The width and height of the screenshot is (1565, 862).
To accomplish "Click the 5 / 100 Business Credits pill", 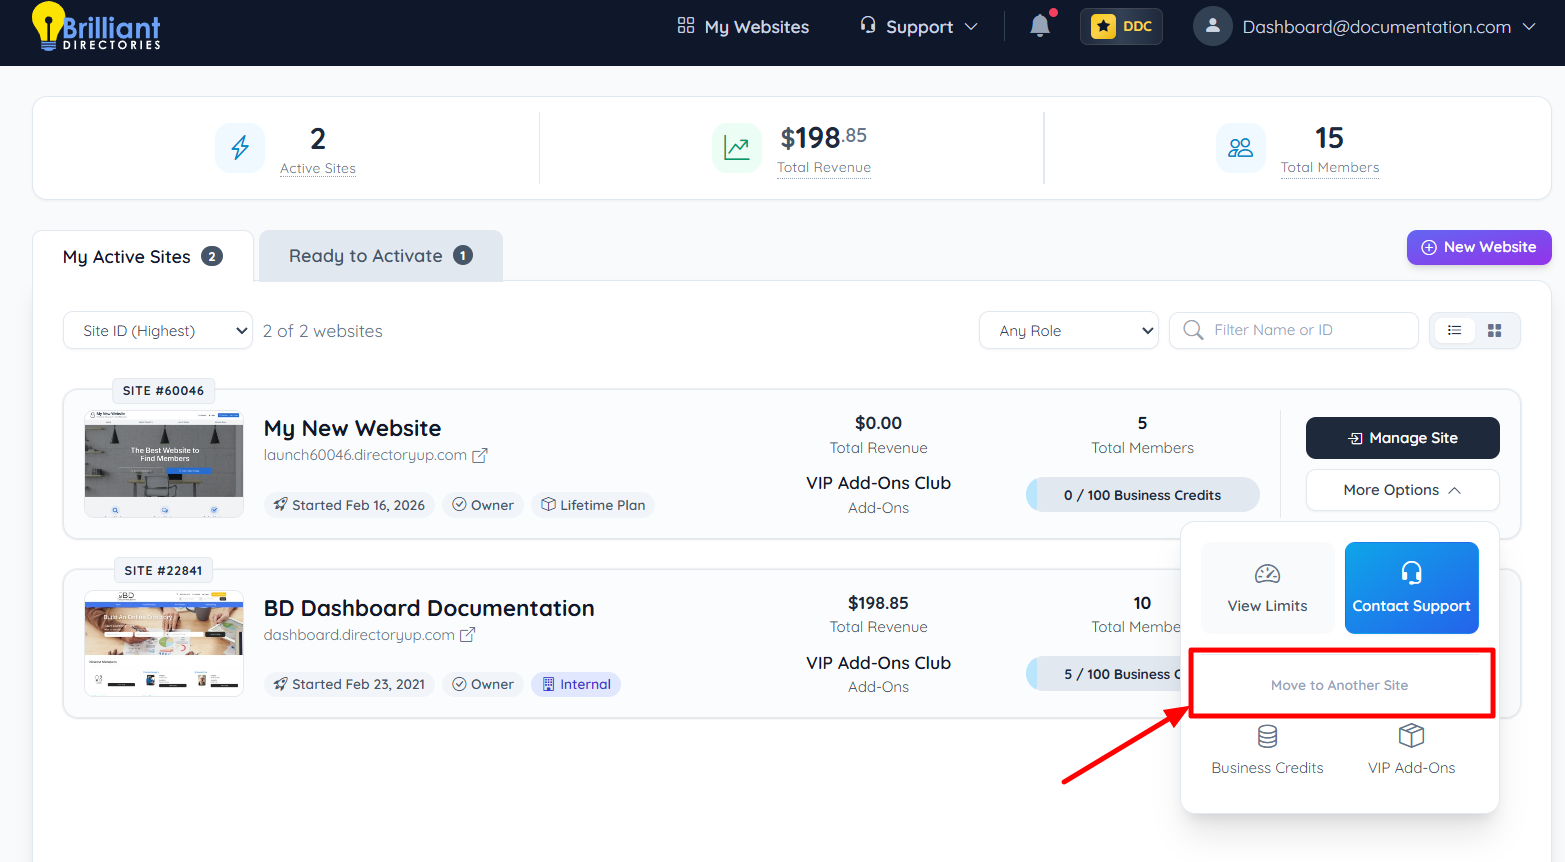I will (1104, 674).
